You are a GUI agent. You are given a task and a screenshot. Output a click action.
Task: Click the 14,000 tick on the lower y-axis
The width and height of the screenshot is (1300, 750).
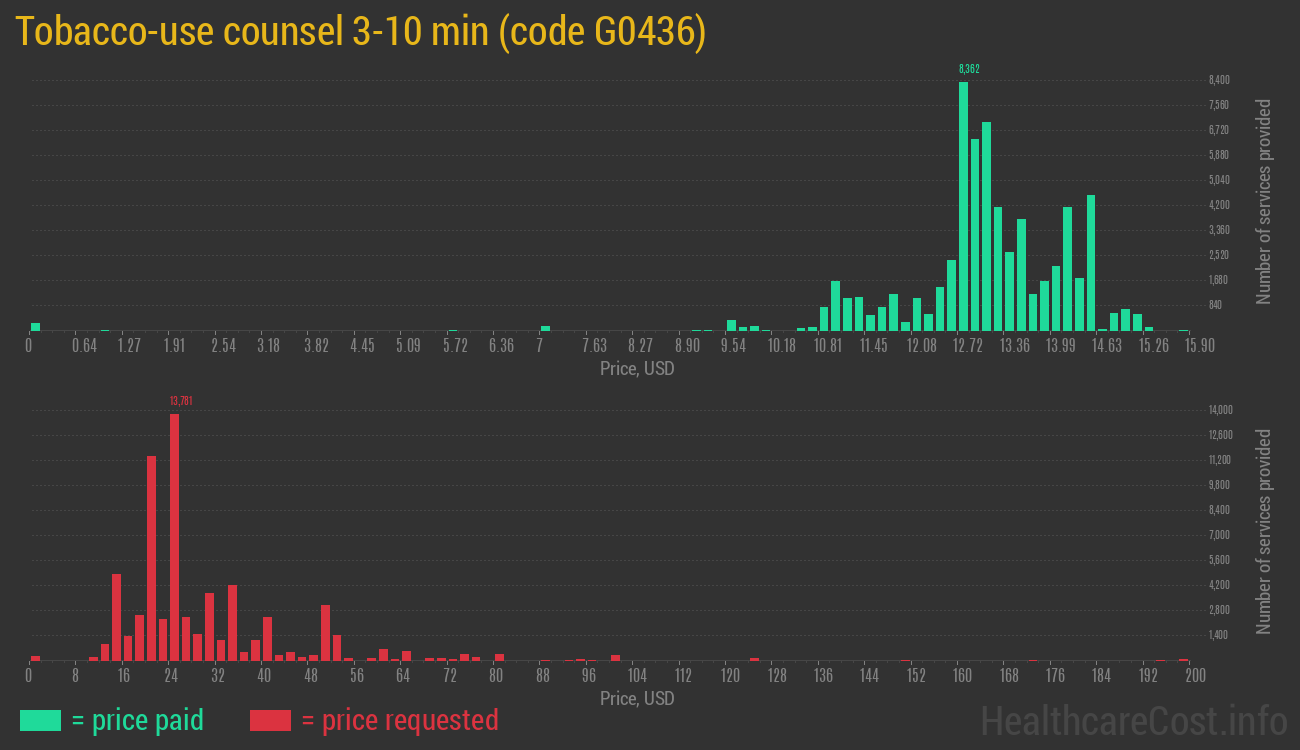(x=1219, y=410)
